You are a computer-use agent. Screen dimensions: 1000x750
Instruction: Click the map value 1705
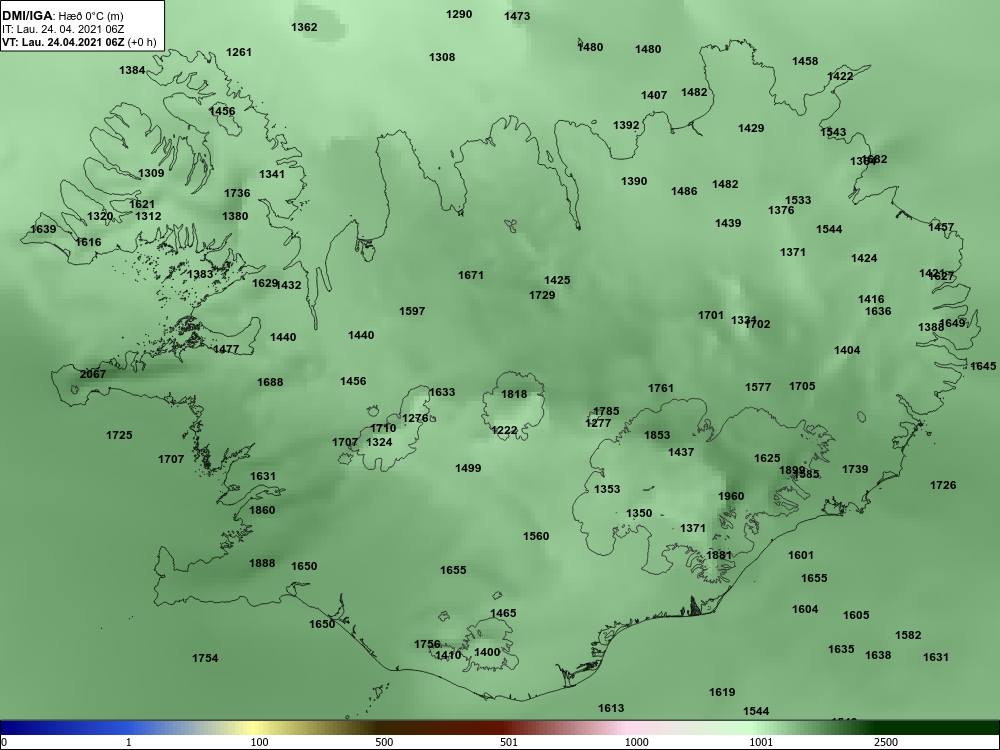pos(802,386)
